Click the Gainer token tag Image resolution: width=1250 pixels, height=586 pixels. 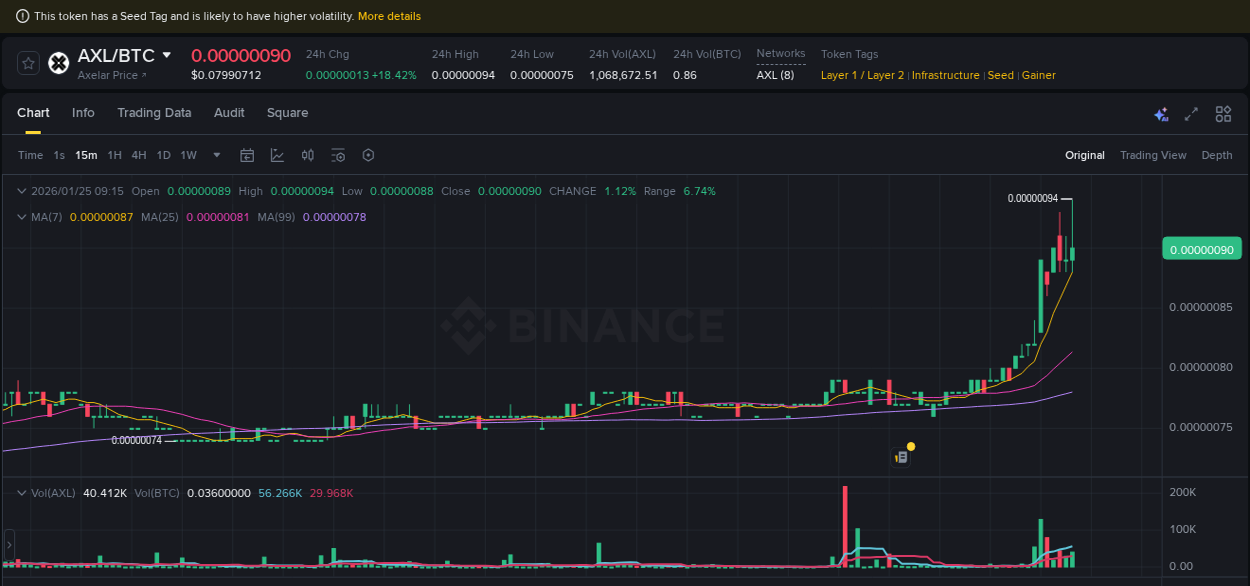click(1038, 75)
